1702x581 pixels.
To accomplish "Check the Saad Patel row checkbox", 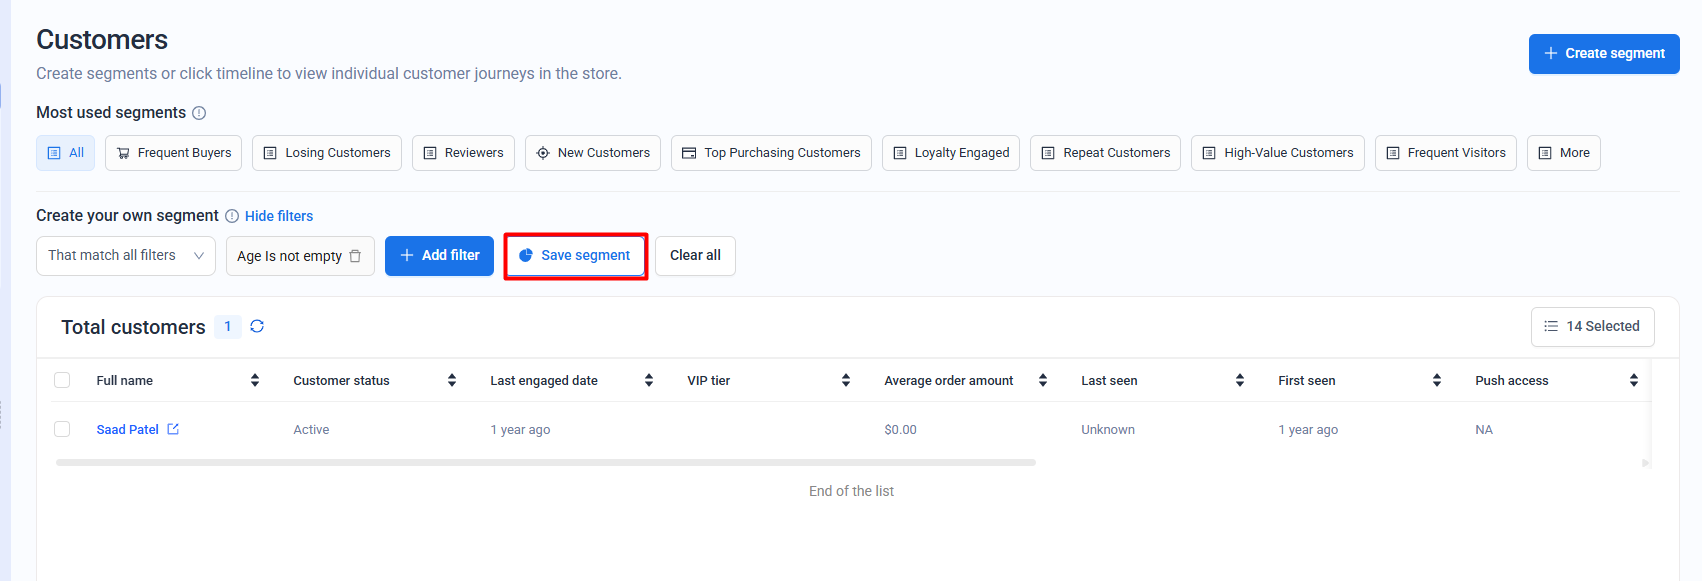I will click(x=62, y=429).
